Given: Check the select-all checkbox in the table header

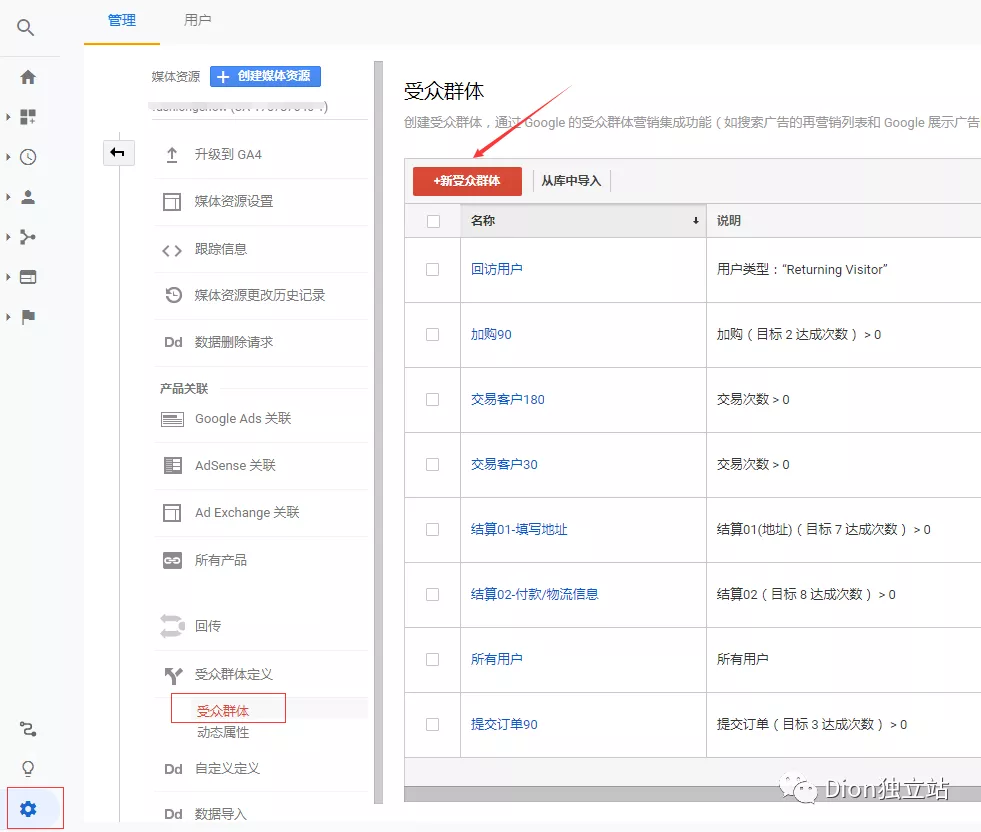Looking at the screenshot, I should (431, 219).
